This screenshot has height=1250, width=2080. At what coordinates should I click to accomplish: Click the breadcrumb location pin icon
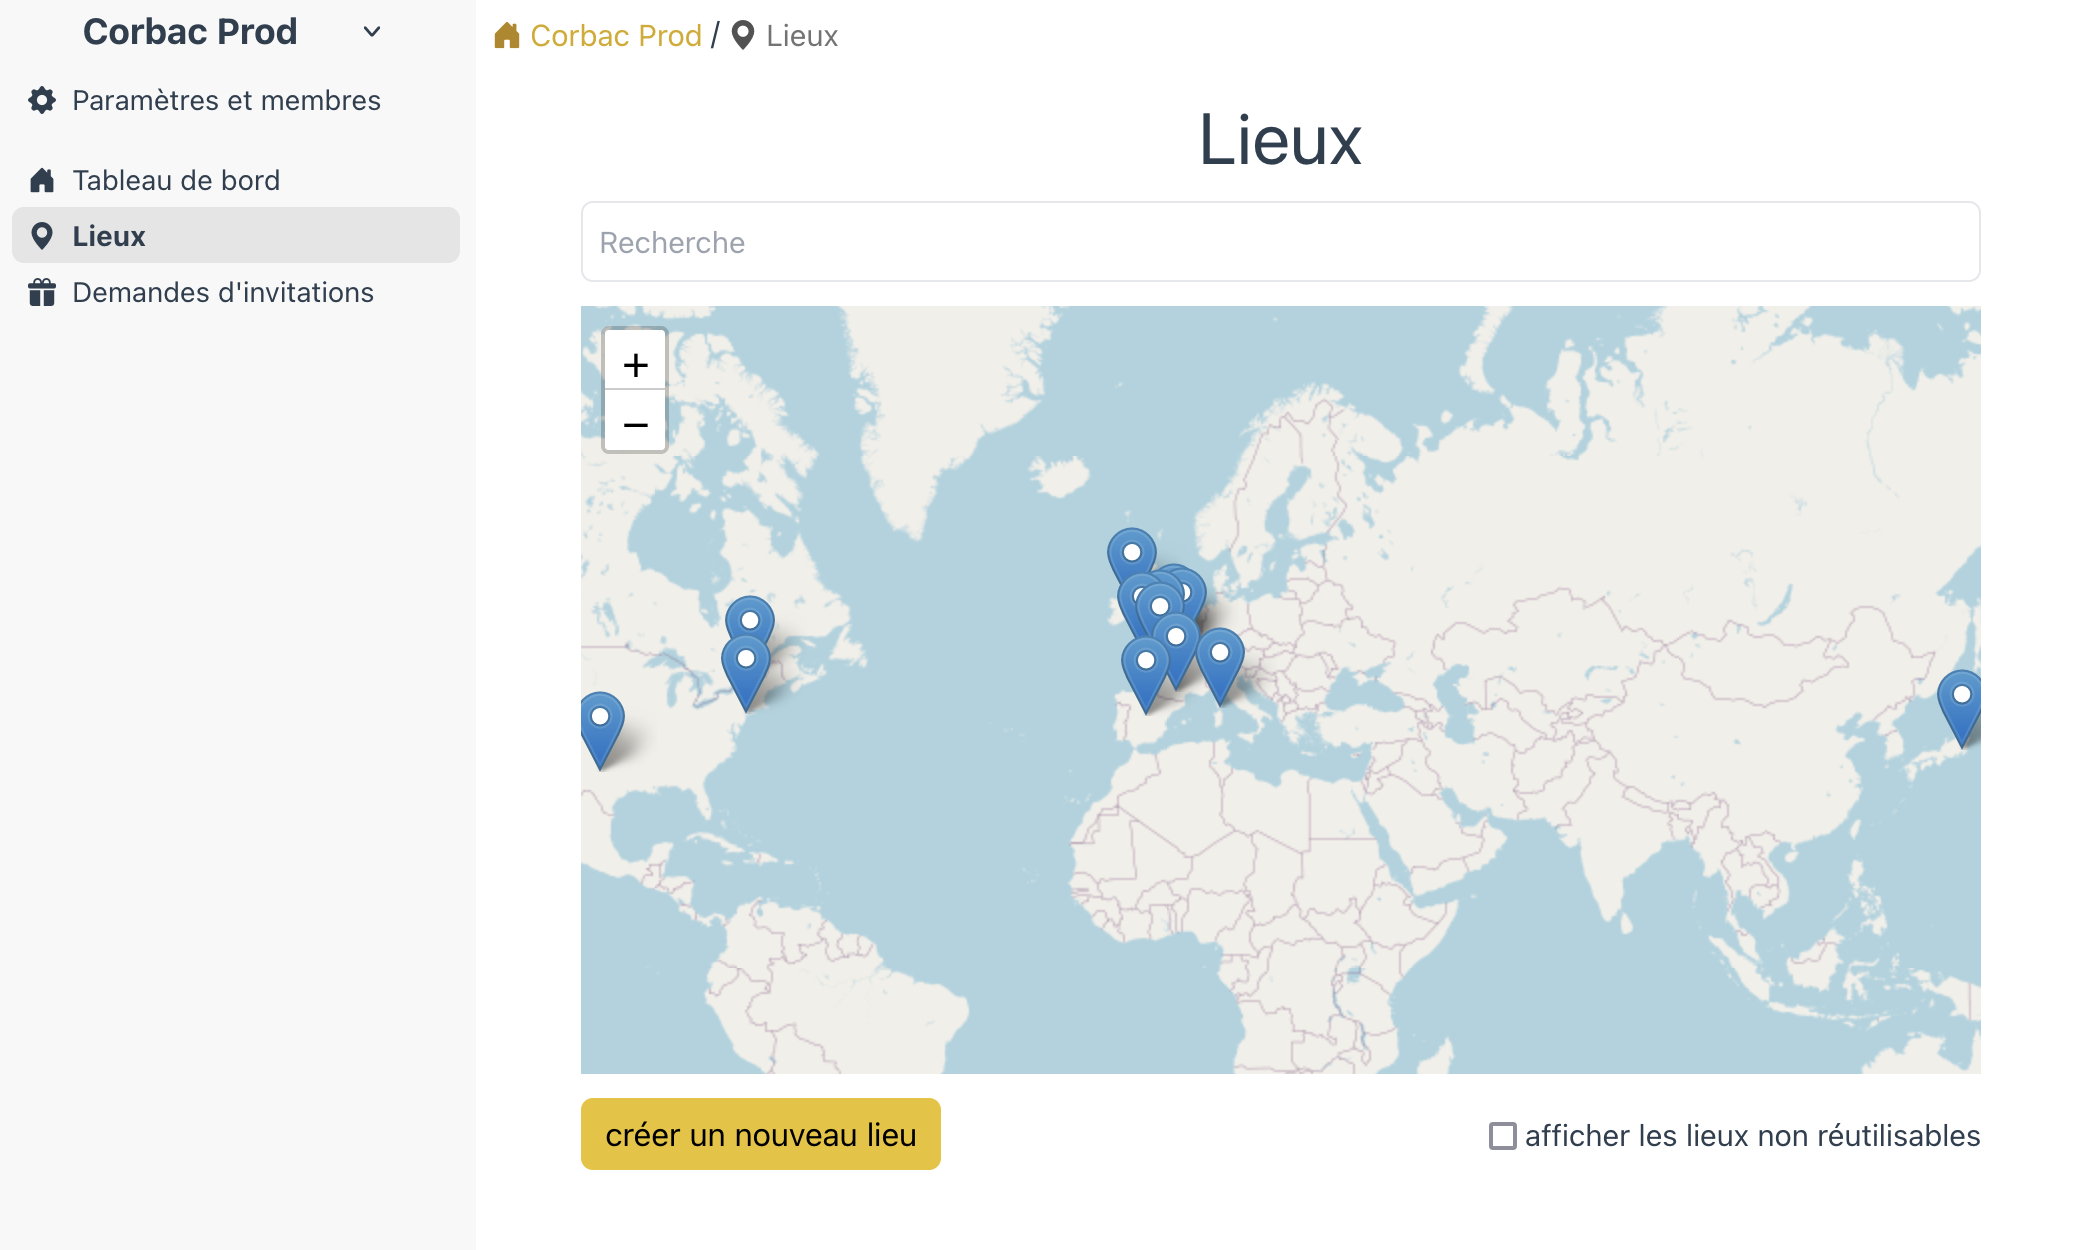pyautogui.click(x=743, y=36)
